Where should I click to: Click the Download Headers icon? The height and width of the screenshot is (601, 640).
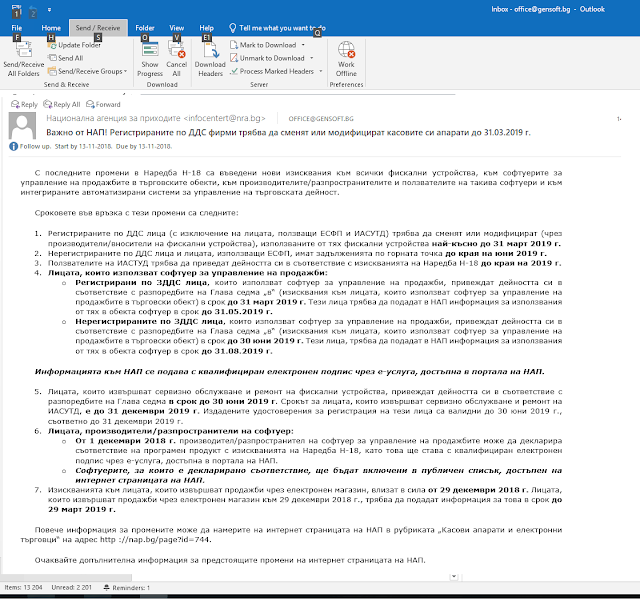[x=210, y=59]
